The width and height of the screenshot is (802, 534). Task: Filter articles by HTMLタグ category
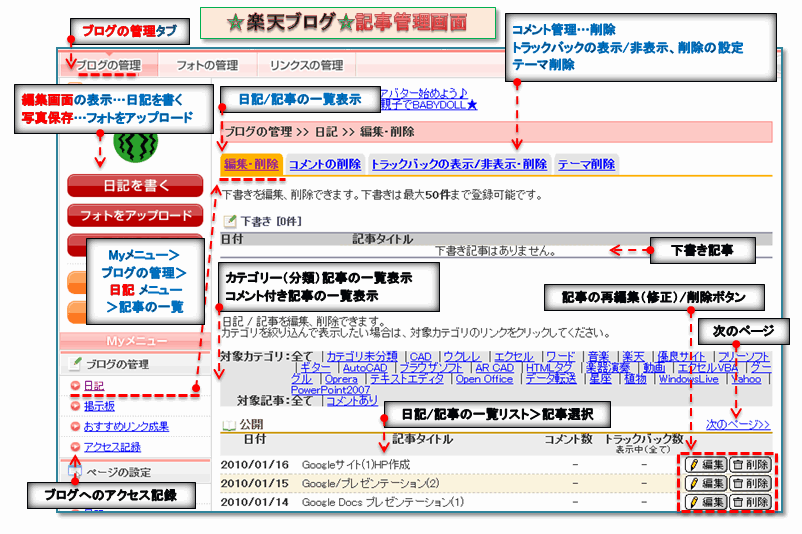tap(549, 368)
